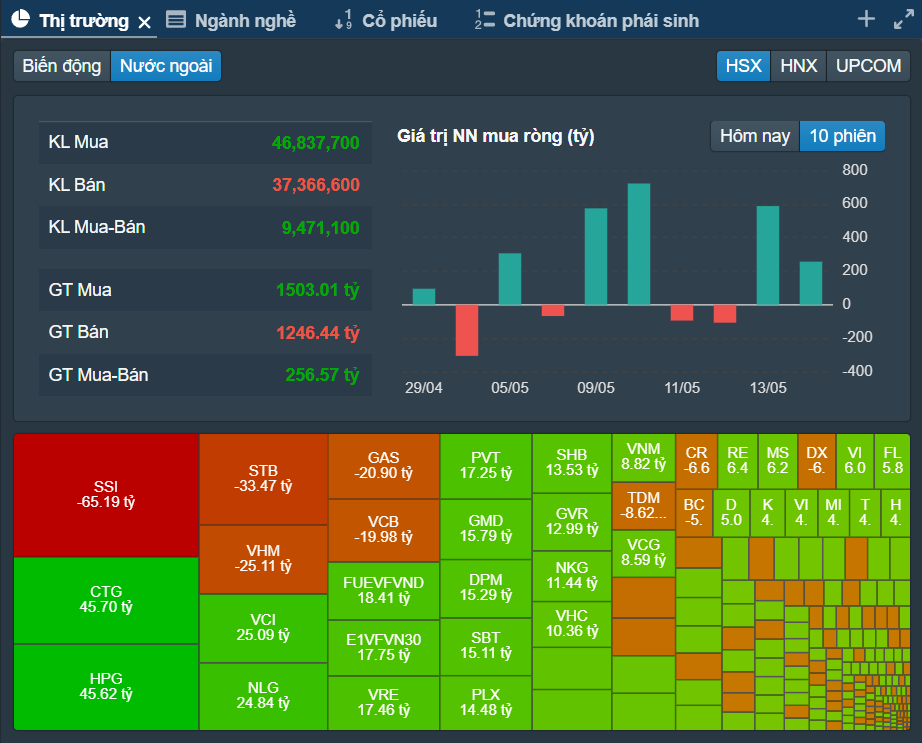Open the Chứng khoán phái sinh tab
Viewport: 922px width, 743px height.
[x=601, y=20]
